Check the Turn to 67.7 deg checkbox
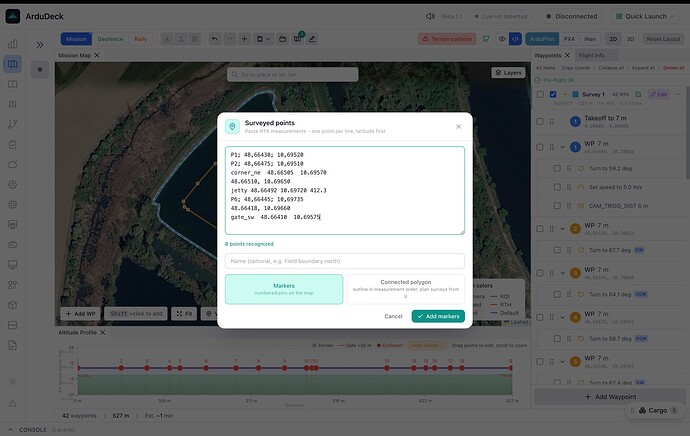Image resolution: width=690 pixels, height=436 pixels. [x=557, y=250]
